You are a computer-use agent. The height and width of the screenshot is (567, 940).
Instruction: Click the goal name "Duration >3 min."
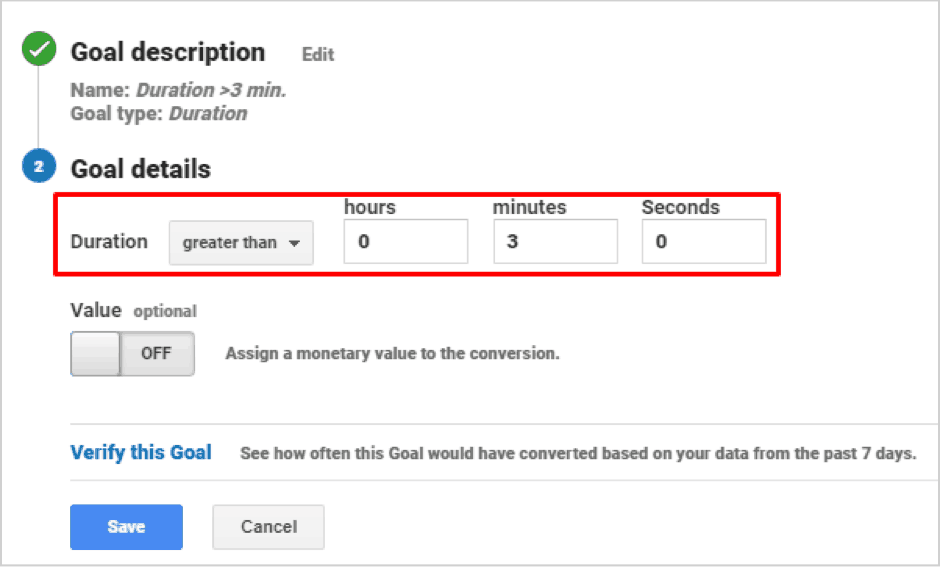tap(211, 90)
